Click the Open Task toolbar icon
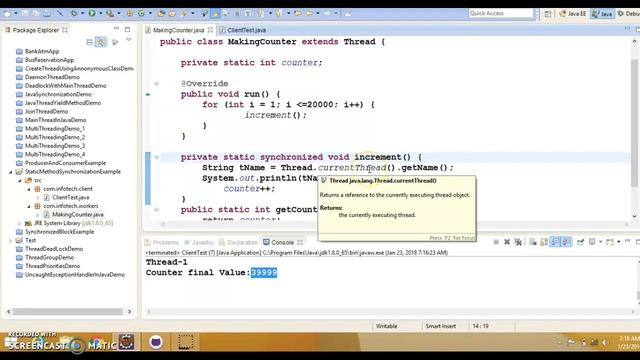The width and height of the screenshot is (640, 360). [172, 13]
